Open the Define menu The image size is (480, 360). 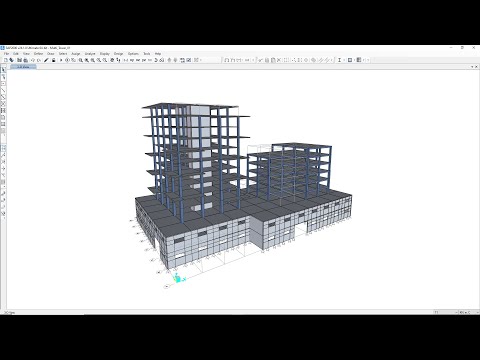tap(38, 54)
